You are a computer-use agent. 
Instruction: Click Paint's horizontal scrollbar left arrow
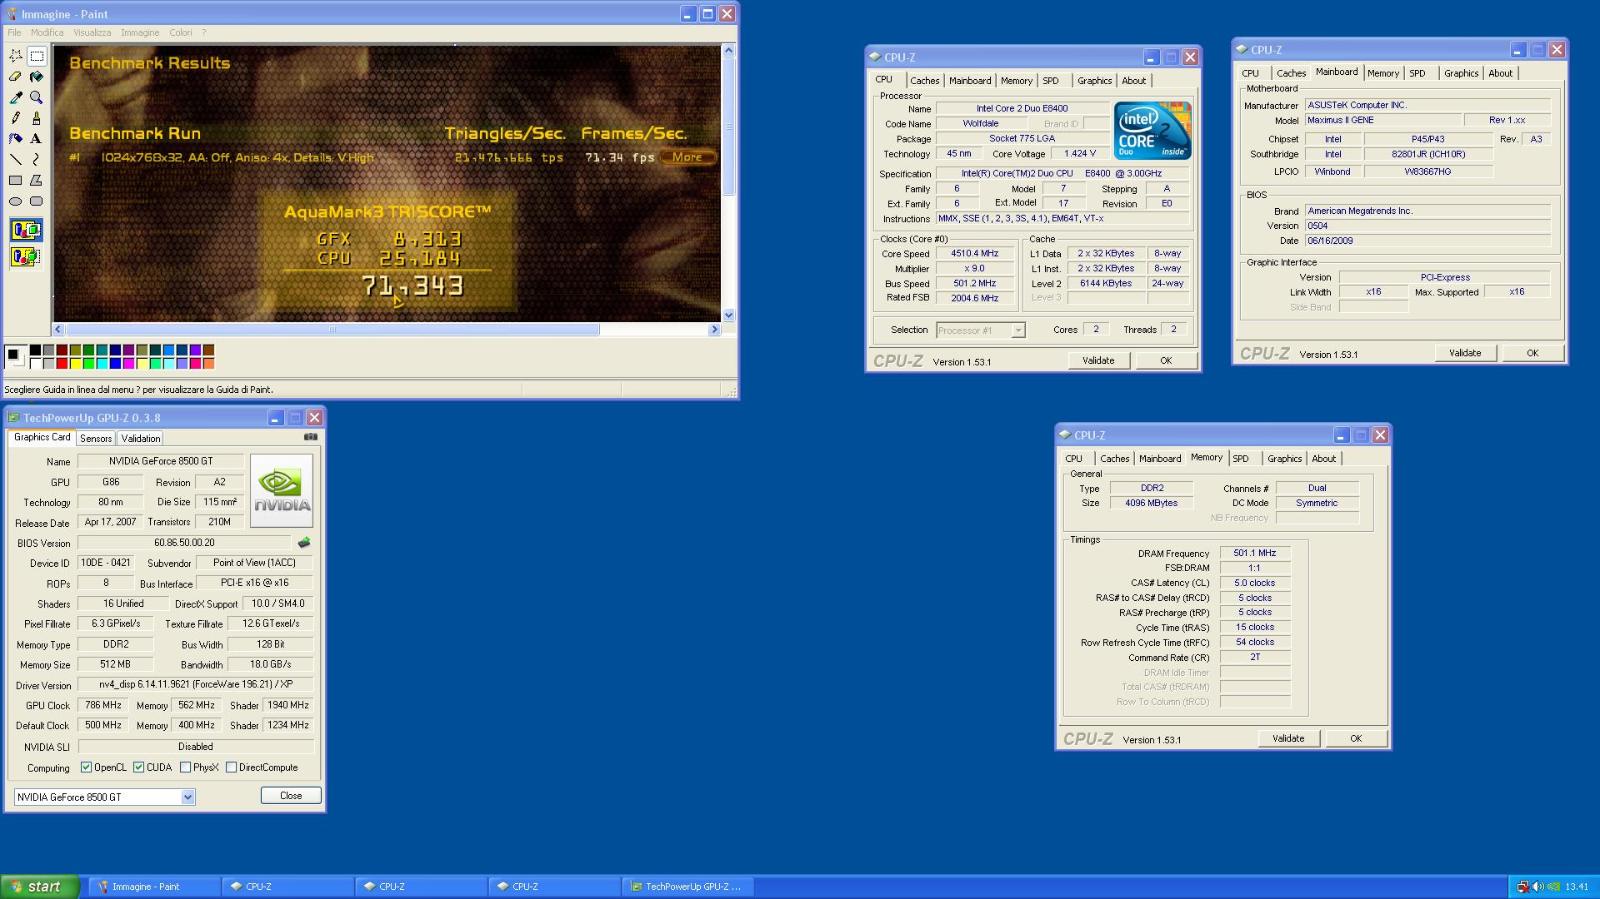[59, 329]
